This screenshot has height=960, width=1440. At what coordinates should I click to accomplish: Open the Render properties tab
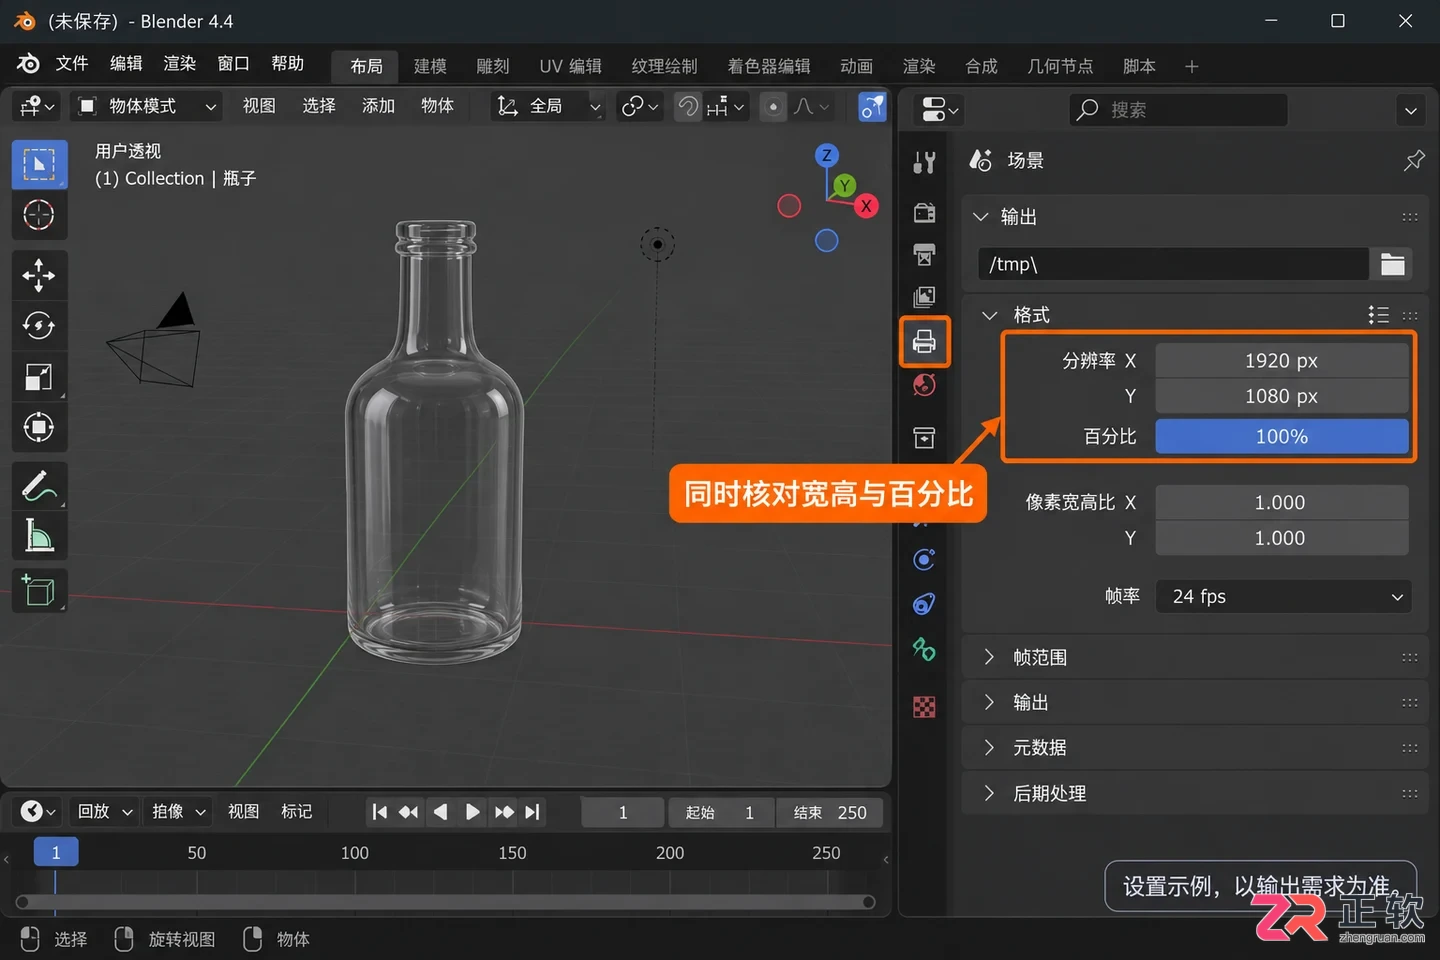pyautogui.click(x=924, y=212)
